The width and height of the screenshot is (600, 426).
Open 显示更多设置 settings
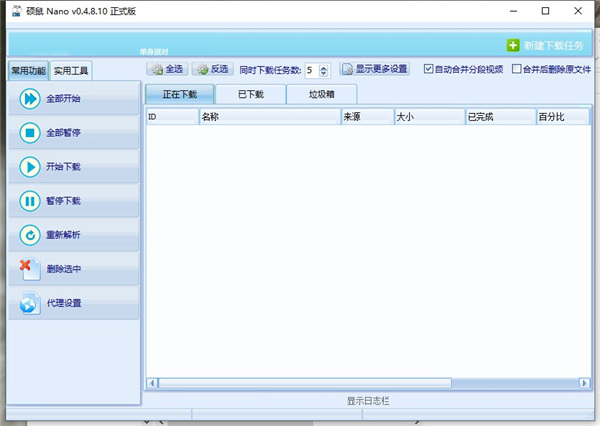click(375, 69)
